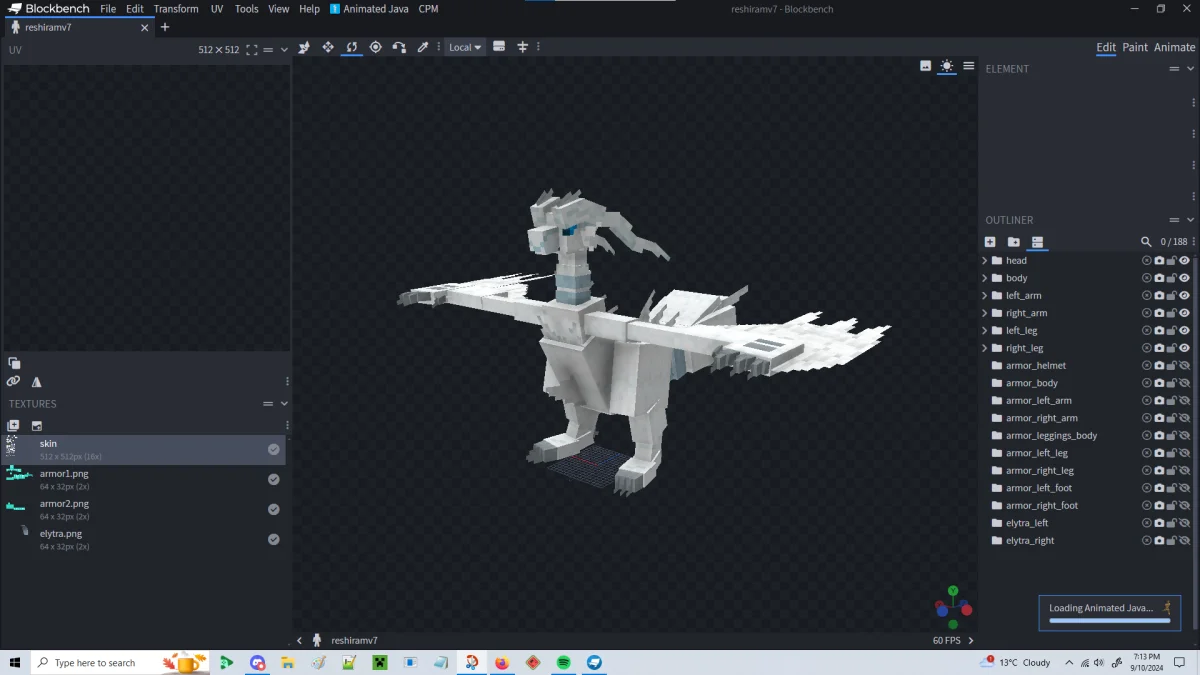Screen dimensions: 1200x675
Task: Switch to Animate mode
Action: coord(1174,47)
